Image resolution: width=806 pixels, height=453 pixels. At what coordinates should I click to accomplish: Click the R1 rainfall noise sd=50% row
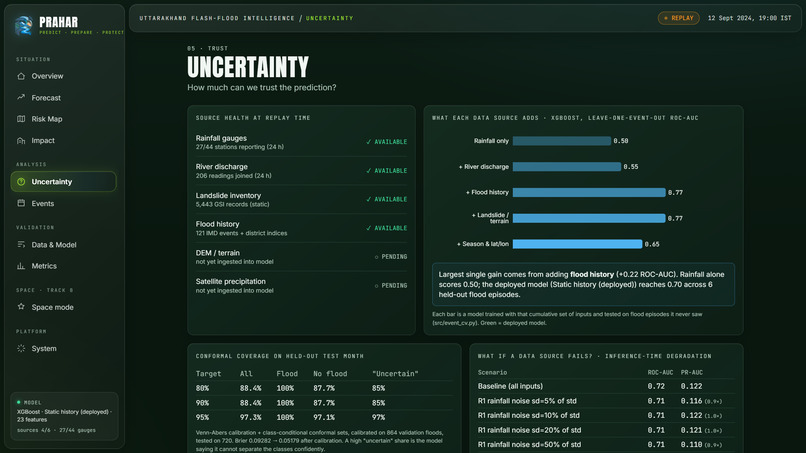pos(606,444)
